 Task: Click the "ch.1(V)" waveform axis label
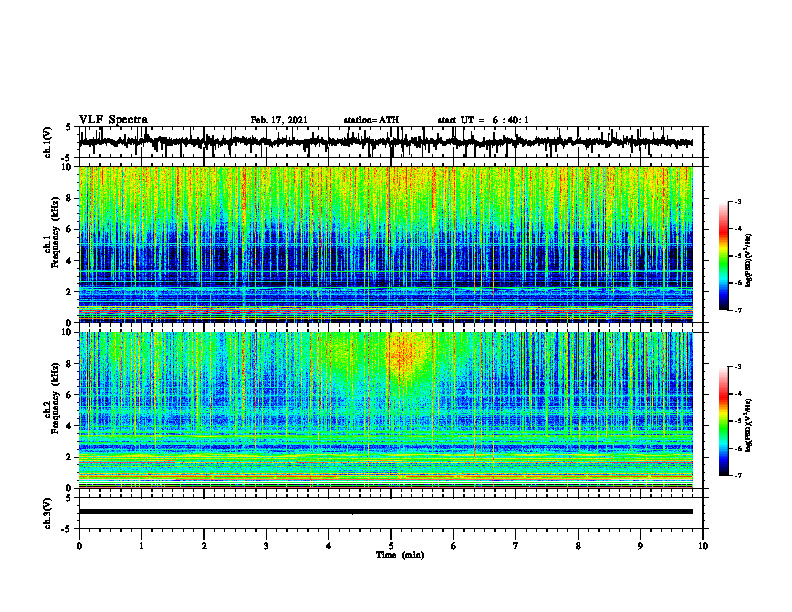pos(48,142)
